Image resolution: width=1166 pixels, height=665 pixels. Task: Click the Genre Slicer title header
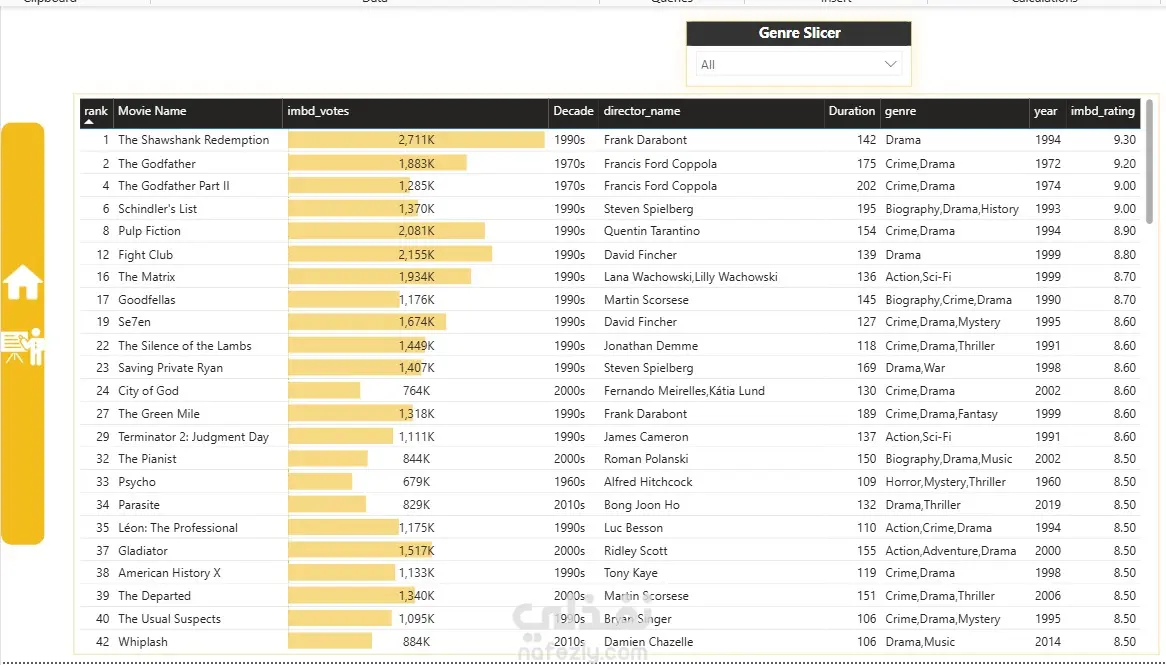pyautogui.click(x=799, y=33)
